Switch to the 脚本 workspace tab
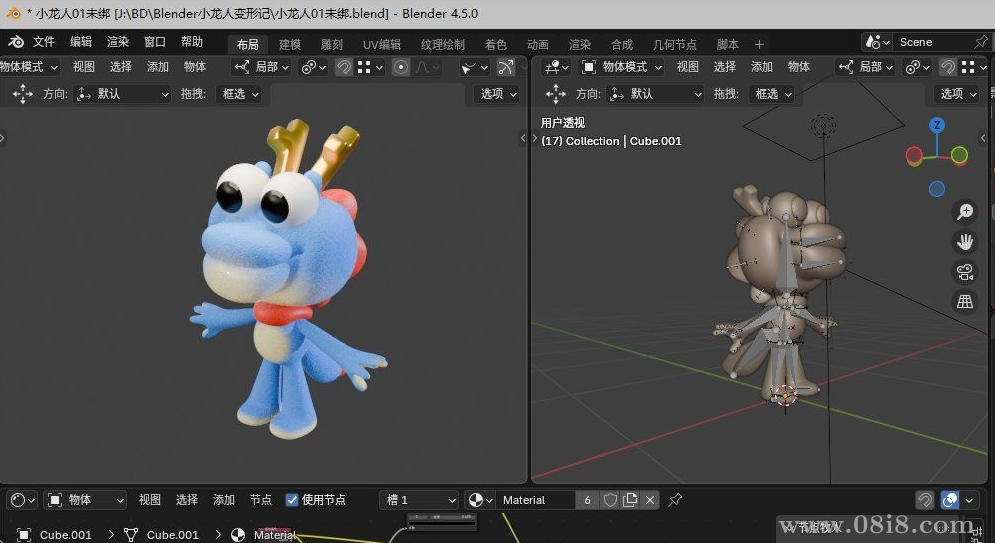The height and width of the screenshot is (543, 995). pyautogui.click(x=727, y=44)
